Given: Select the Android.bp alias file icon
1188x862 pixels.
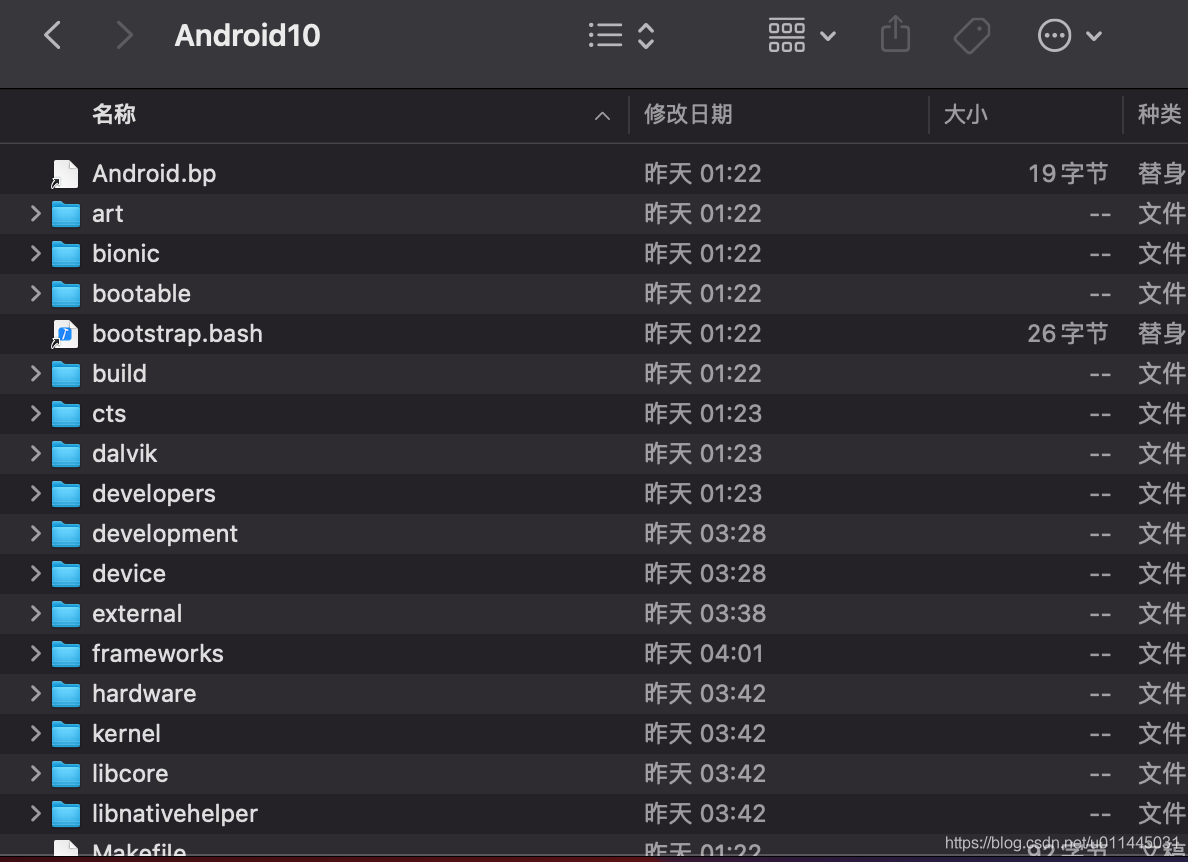Looking at the screenshot, I should coord(65,174).
